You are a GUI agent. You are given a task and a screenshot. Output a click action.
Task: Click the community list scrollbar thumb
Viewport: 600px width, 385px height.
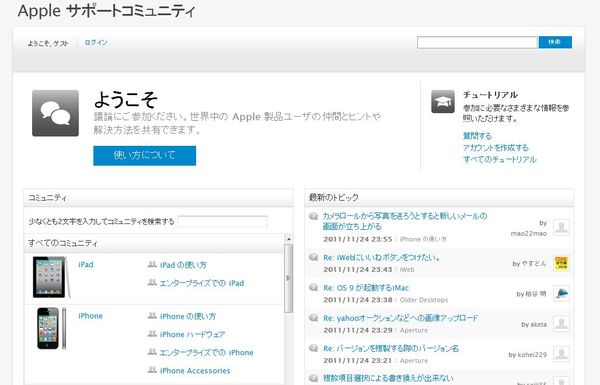(x=289, y=278)
